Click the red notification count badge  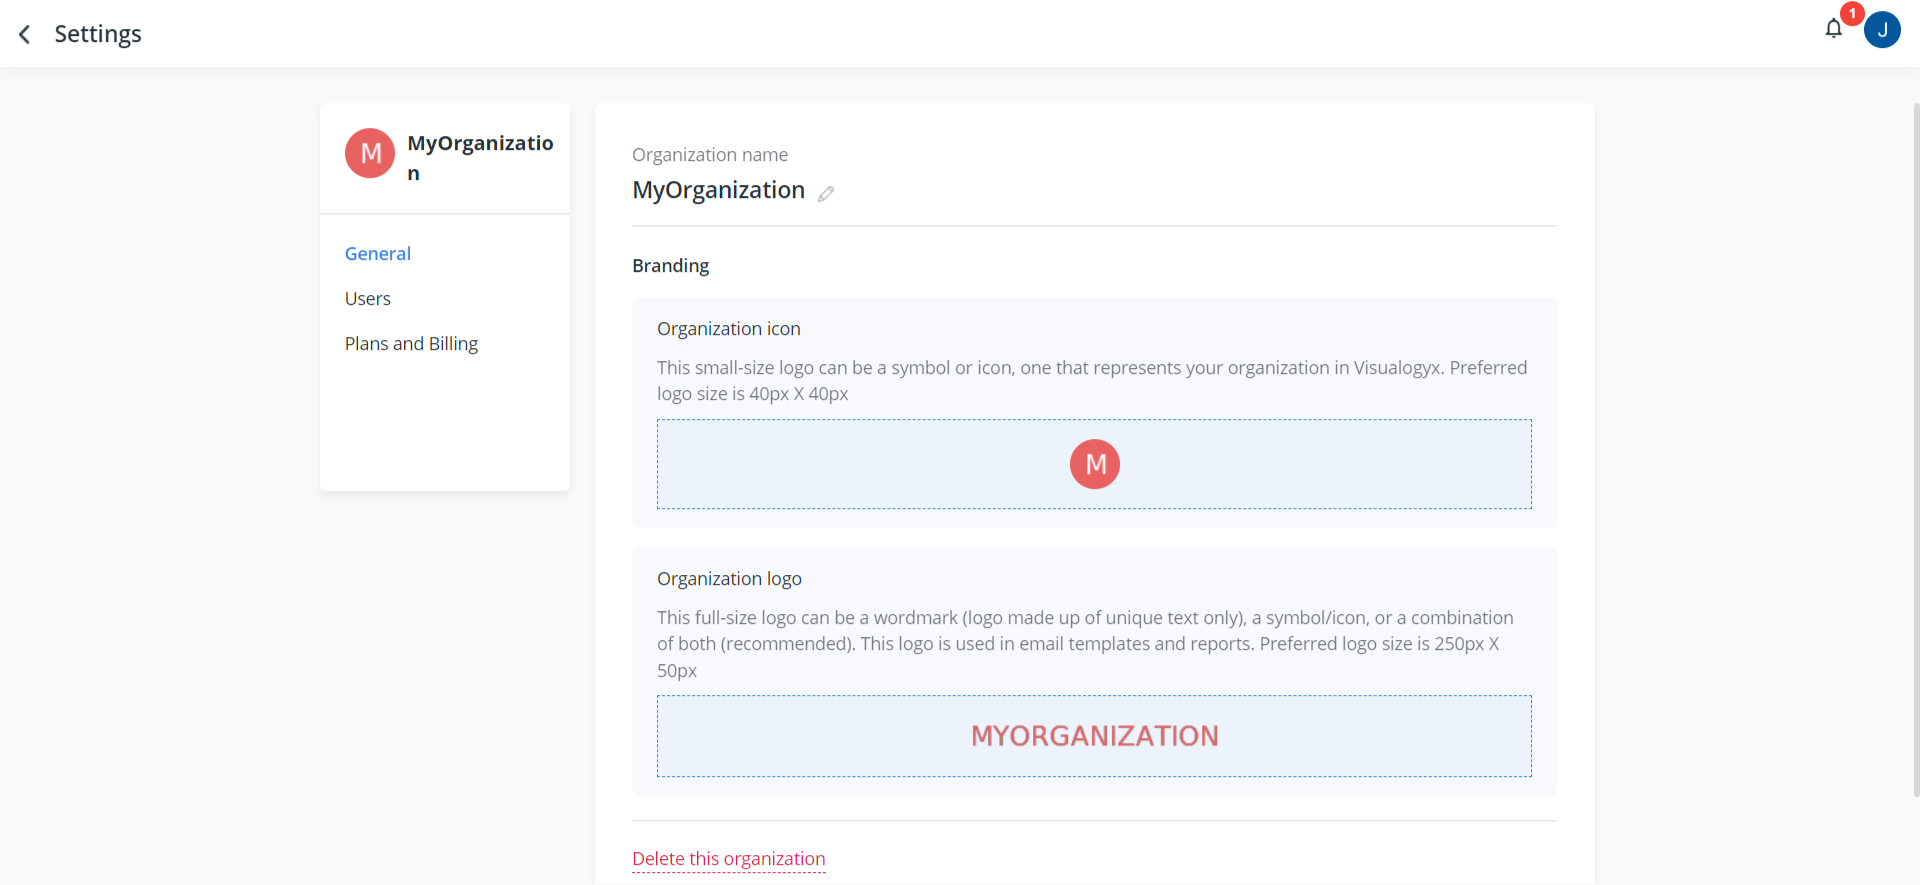(x=1852, y=14)
